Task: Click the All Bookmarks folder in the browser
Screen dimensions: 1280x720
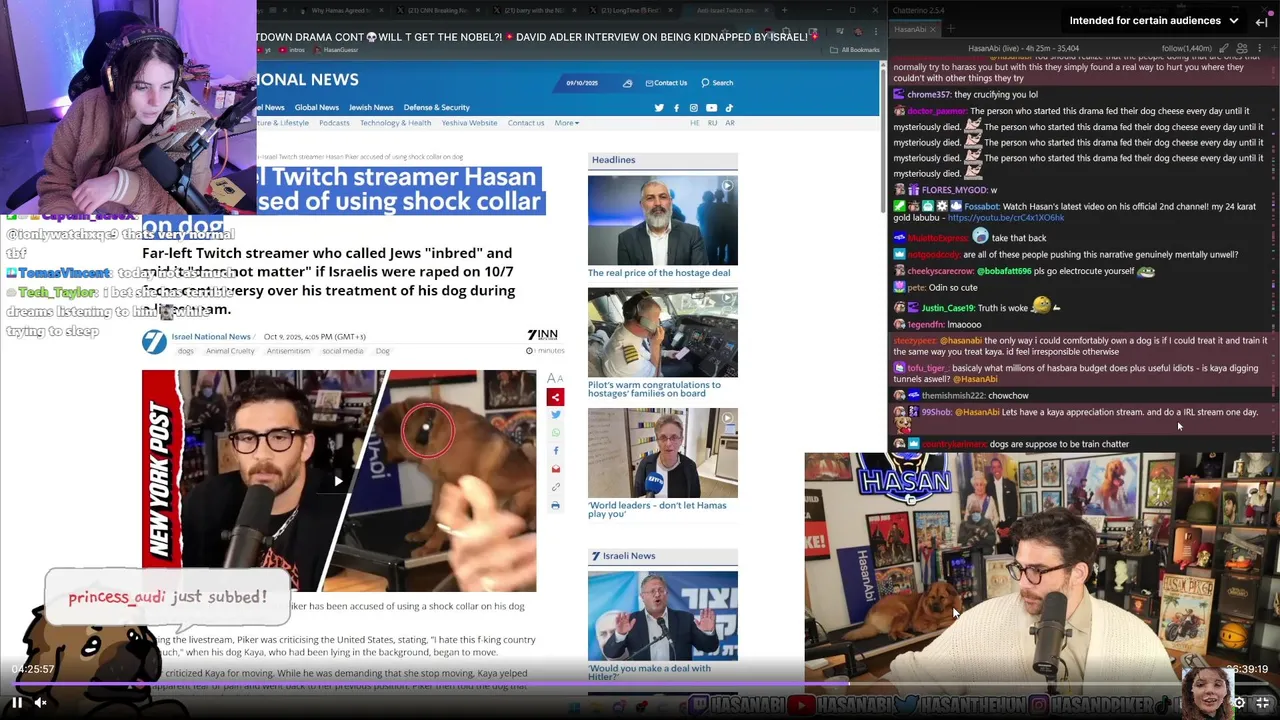Action: 856,50
